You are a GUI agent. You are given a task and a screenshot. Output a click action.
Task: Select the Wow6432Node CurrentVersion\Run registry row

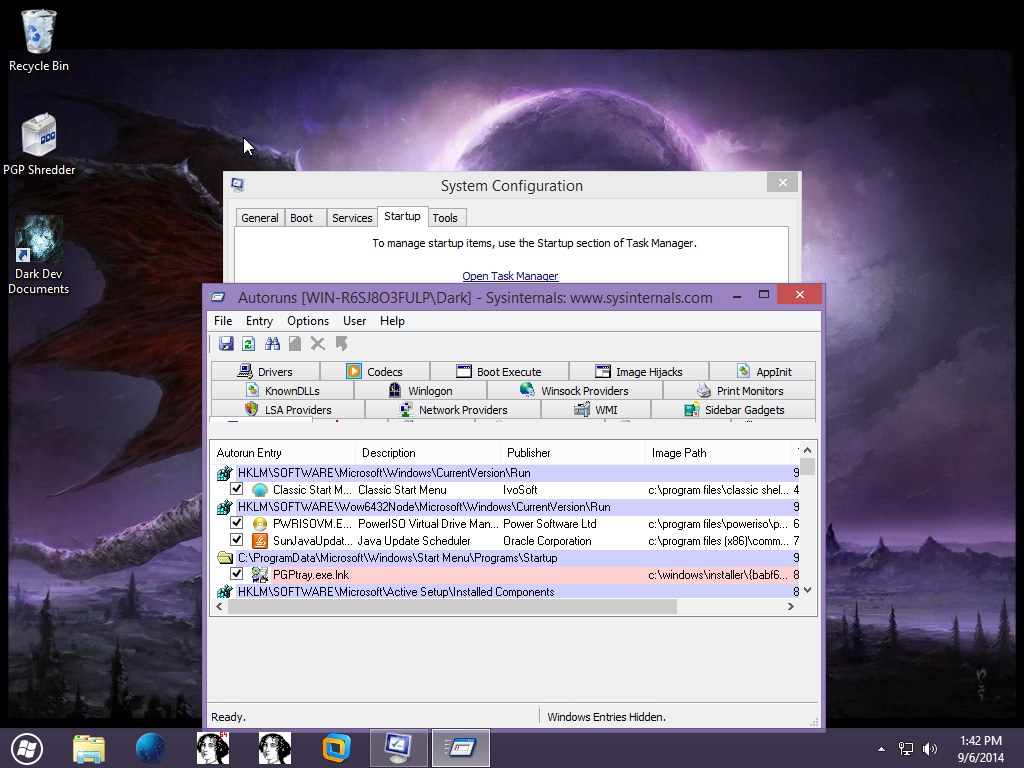point(506,507)
